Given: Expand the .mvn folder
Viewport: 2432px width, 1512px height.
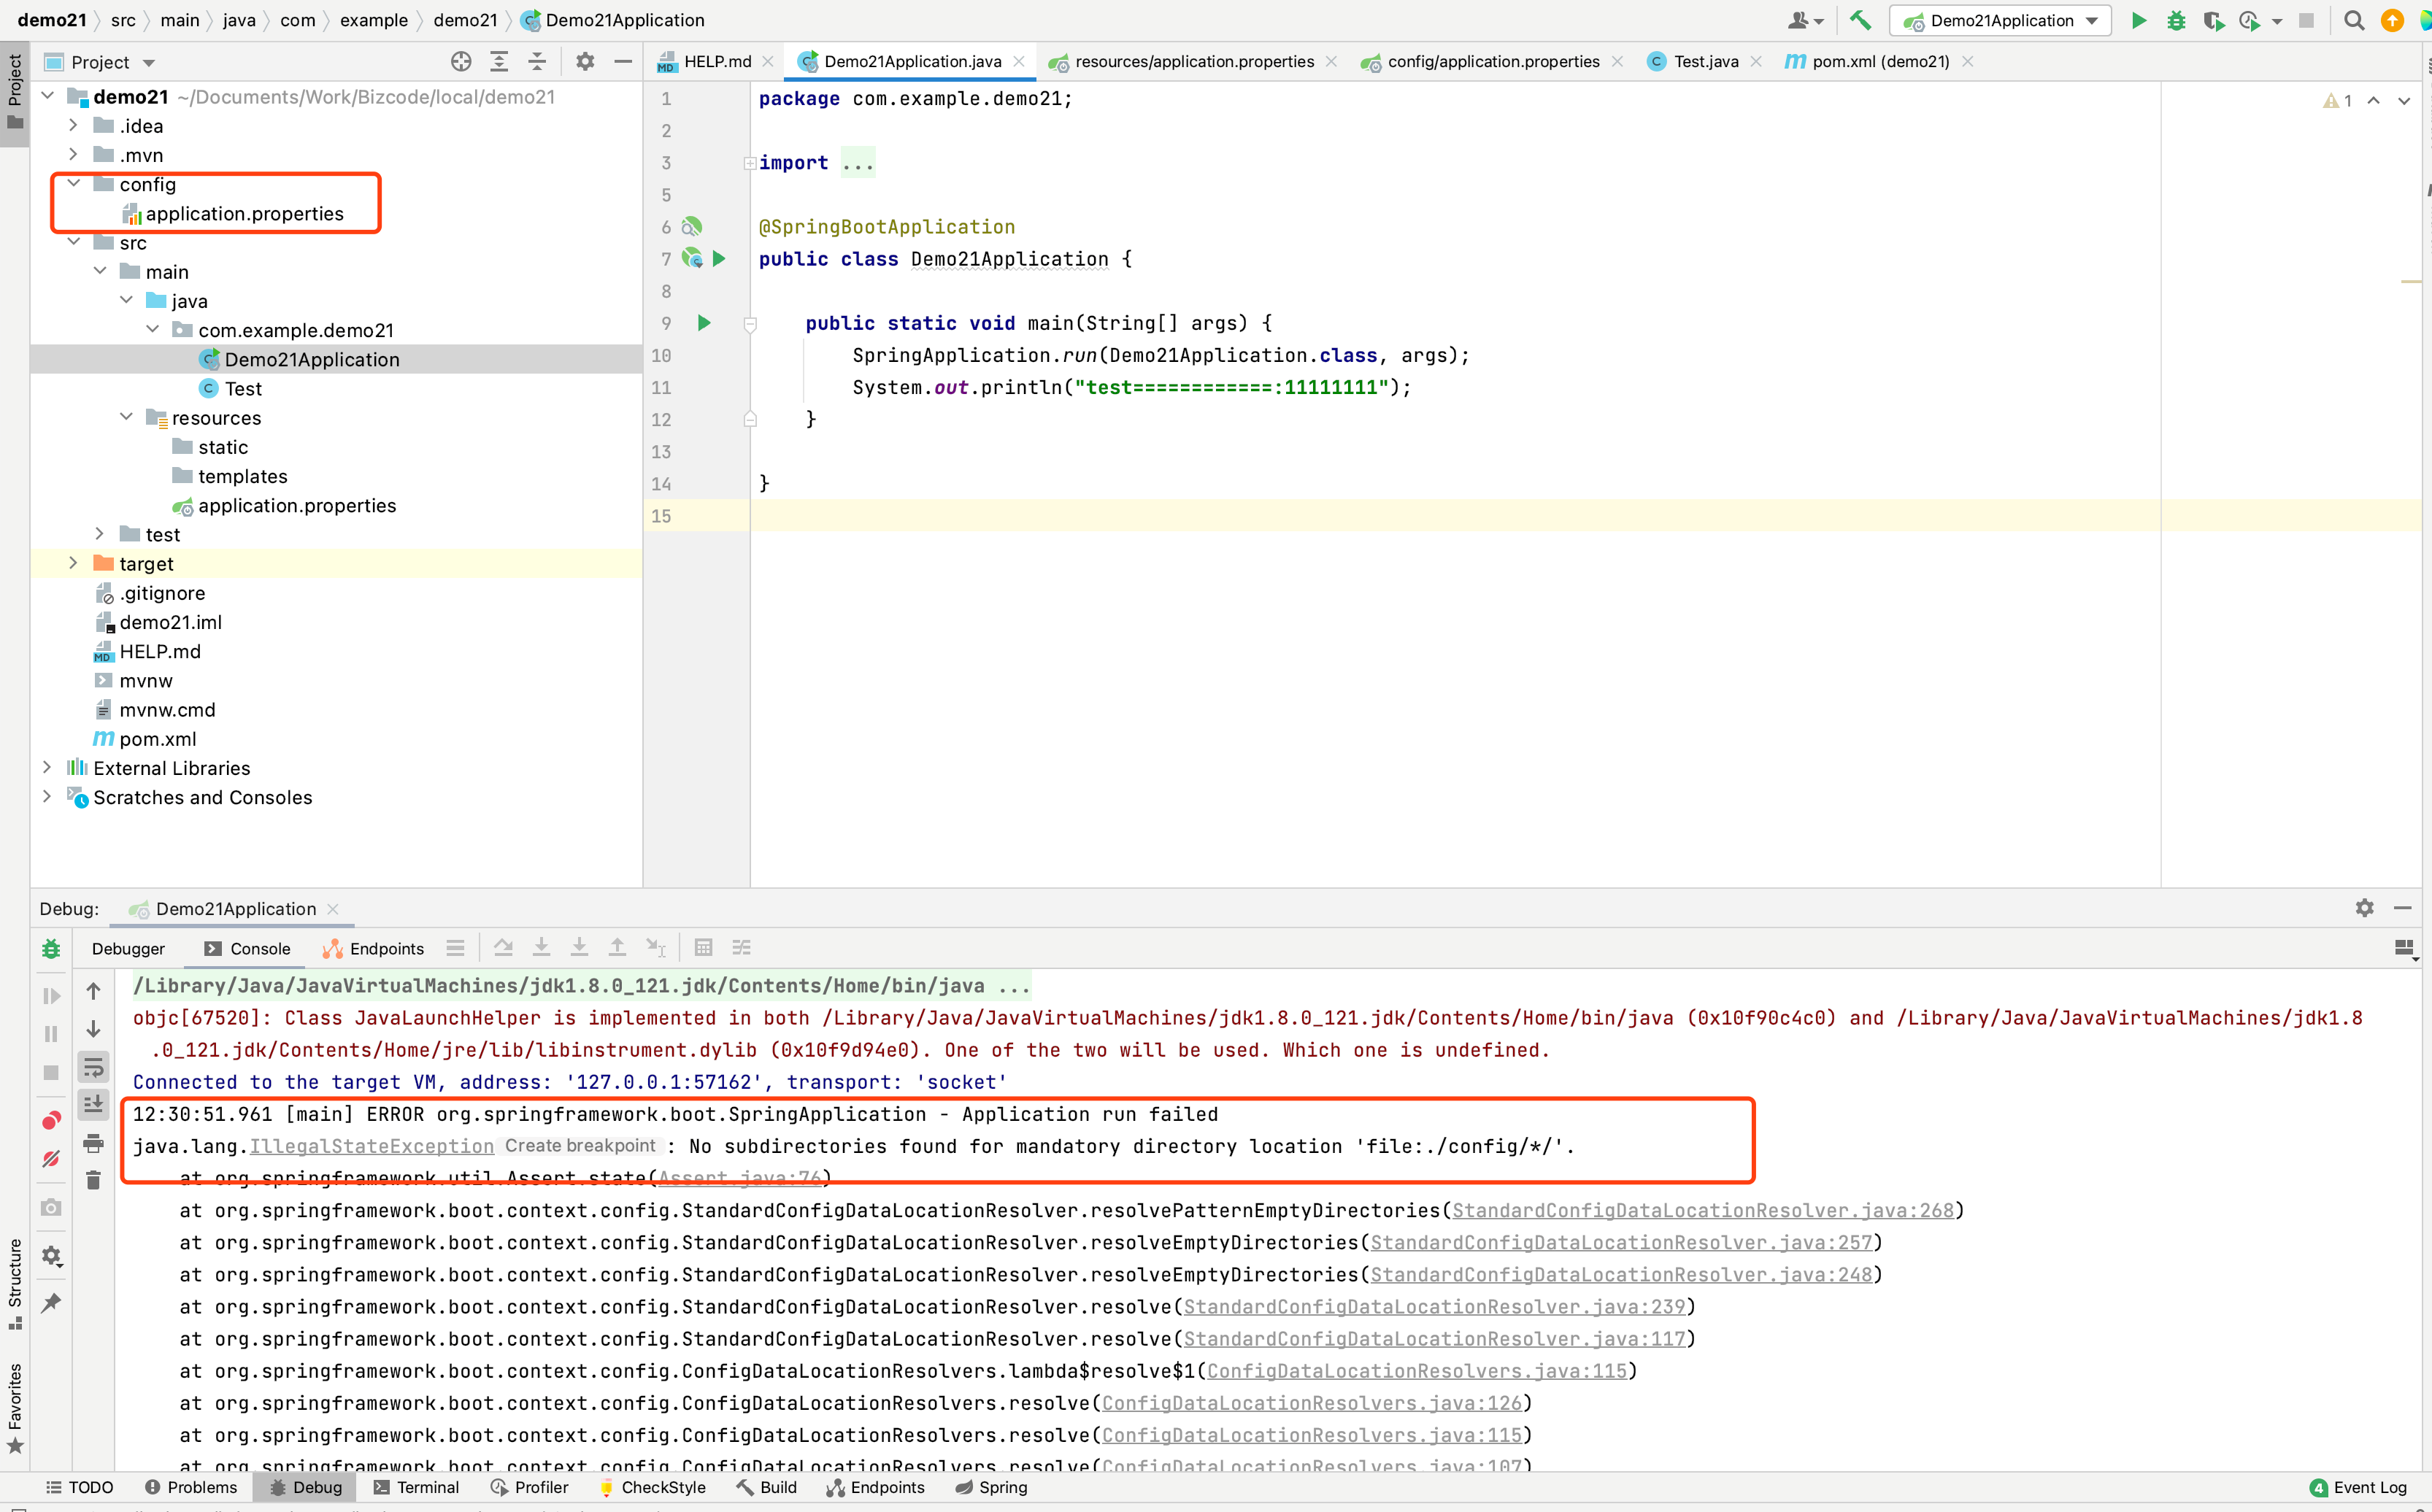Looking at the screenshot, I should point(73,155).
